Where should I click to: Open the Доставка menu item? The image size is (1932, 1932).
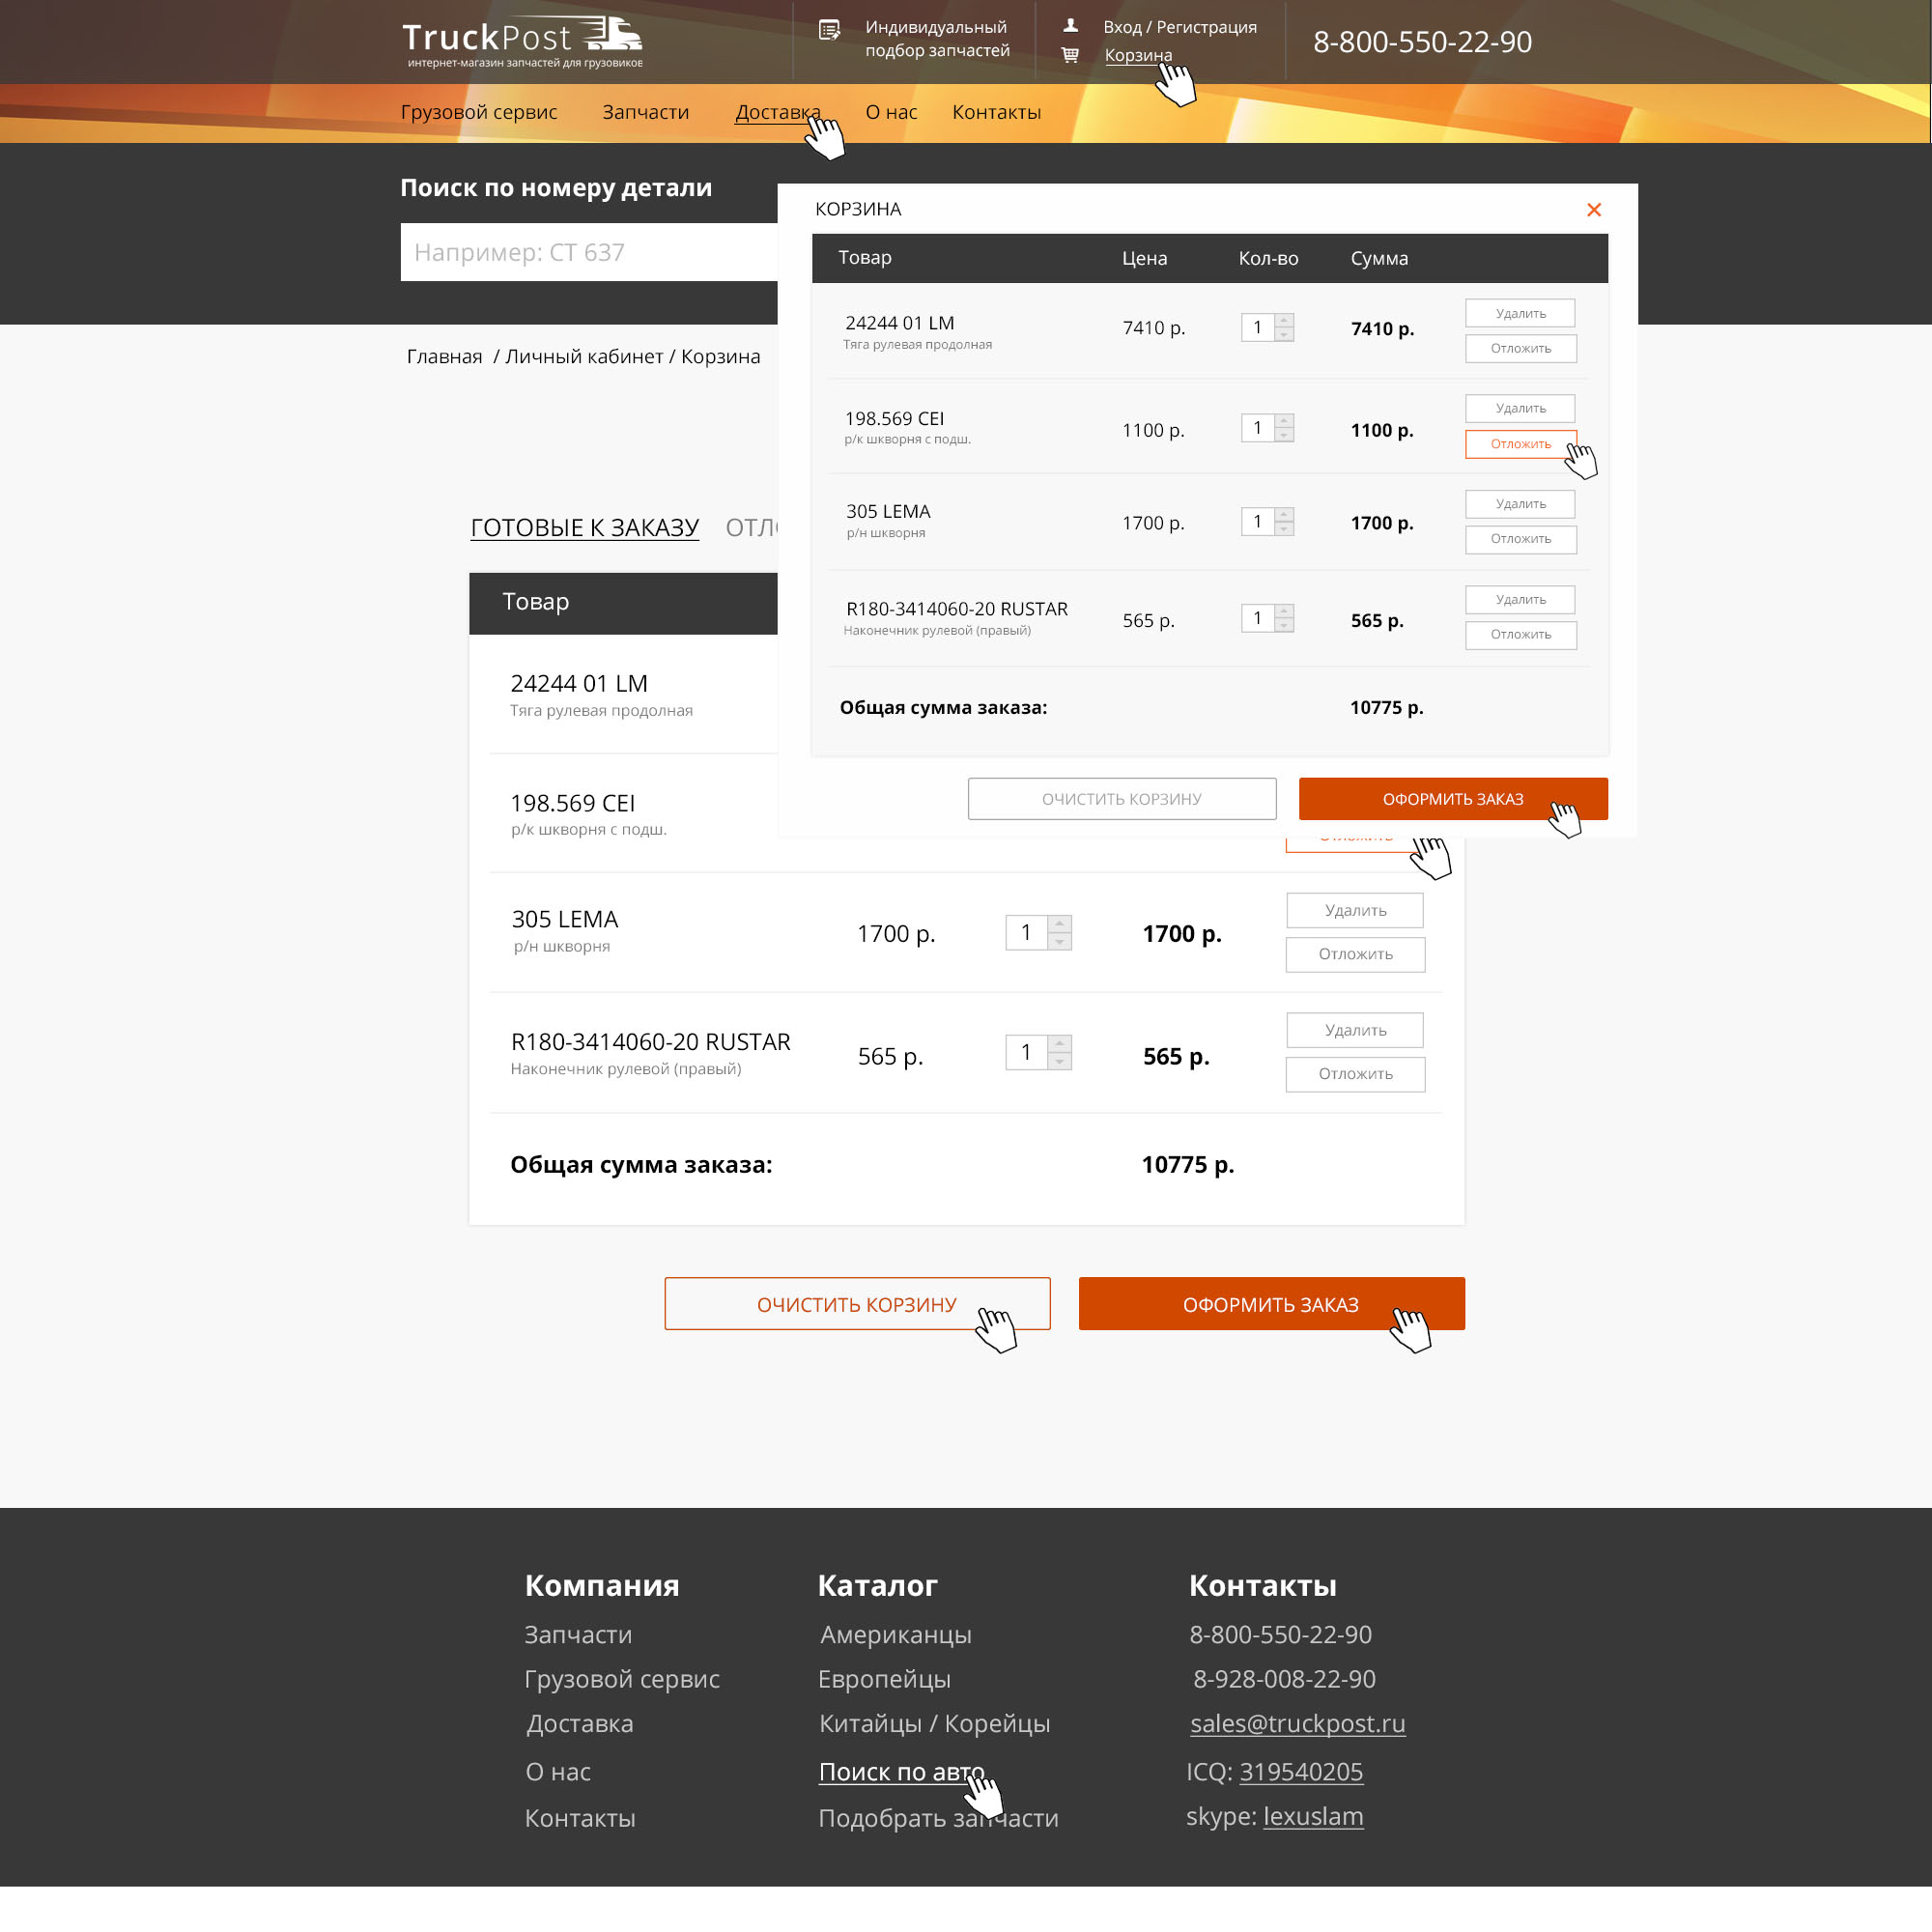pyautogui.click(x=777, y=112)
